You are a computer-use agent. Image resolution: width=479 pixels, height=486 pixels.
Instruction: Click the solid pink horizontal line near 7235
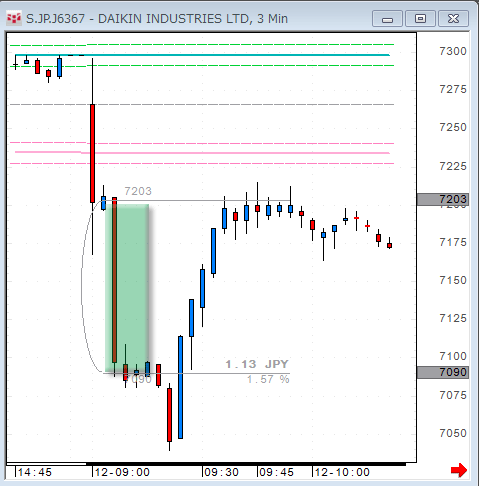point(202,153)
